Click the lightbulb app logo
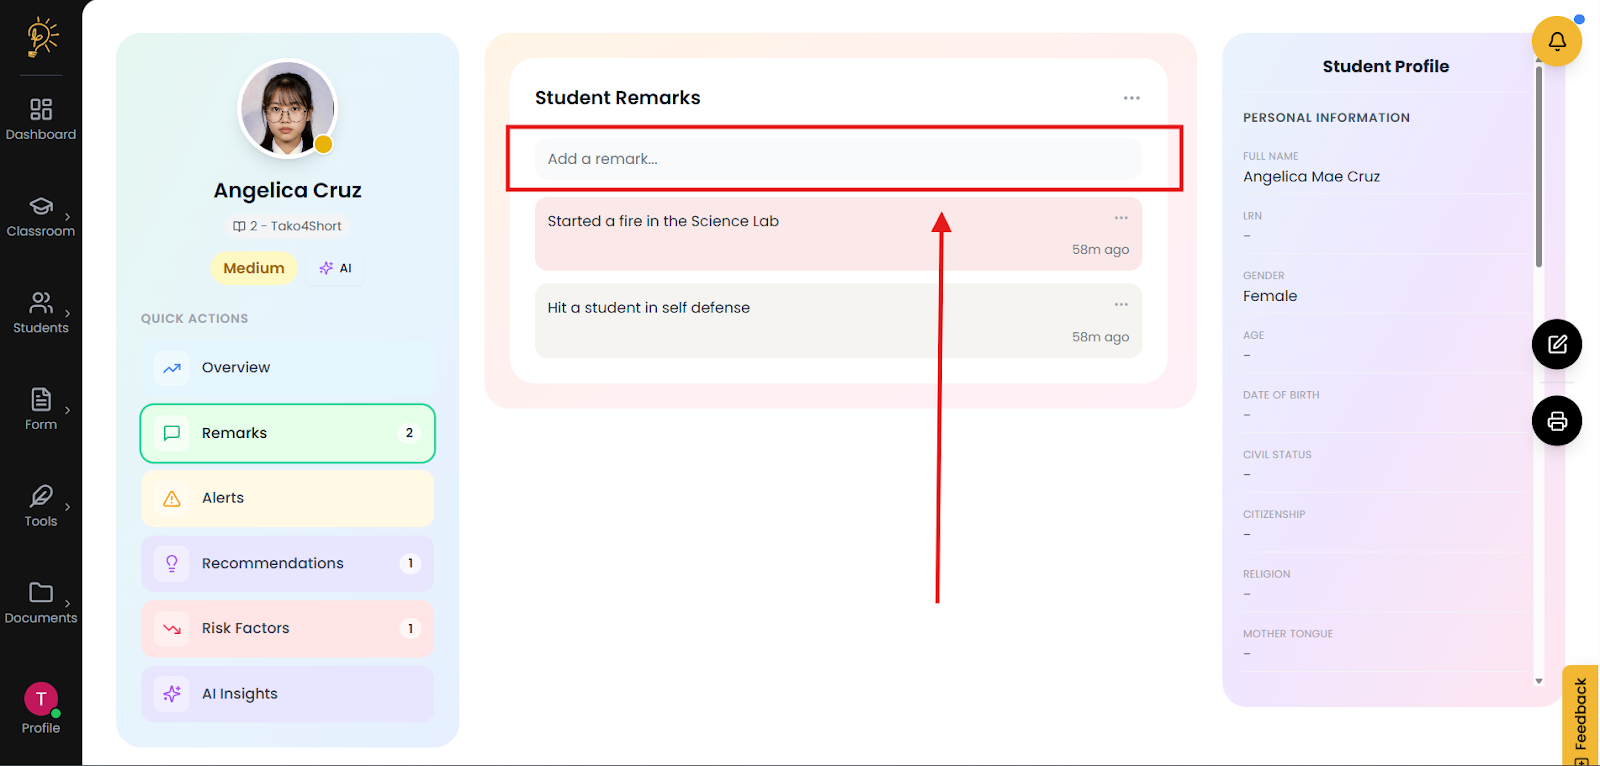1600x766 pixels. 42,37
